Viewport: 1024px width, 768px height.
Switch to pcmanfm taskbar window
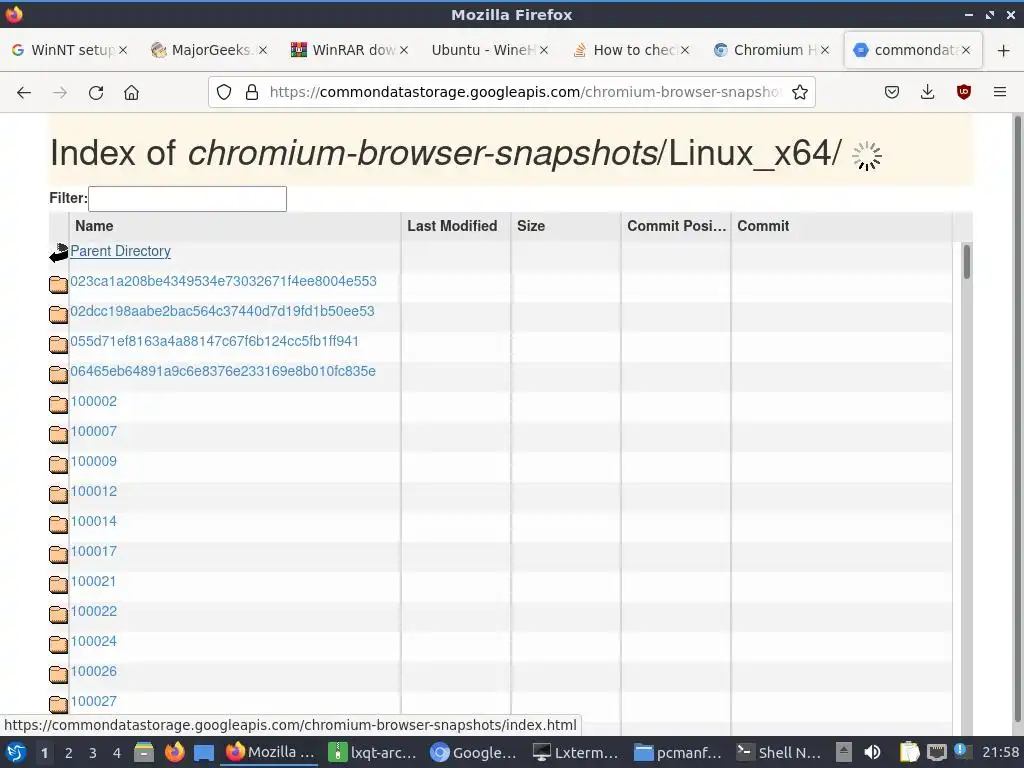pyautogui.click(x=678, y=752)
